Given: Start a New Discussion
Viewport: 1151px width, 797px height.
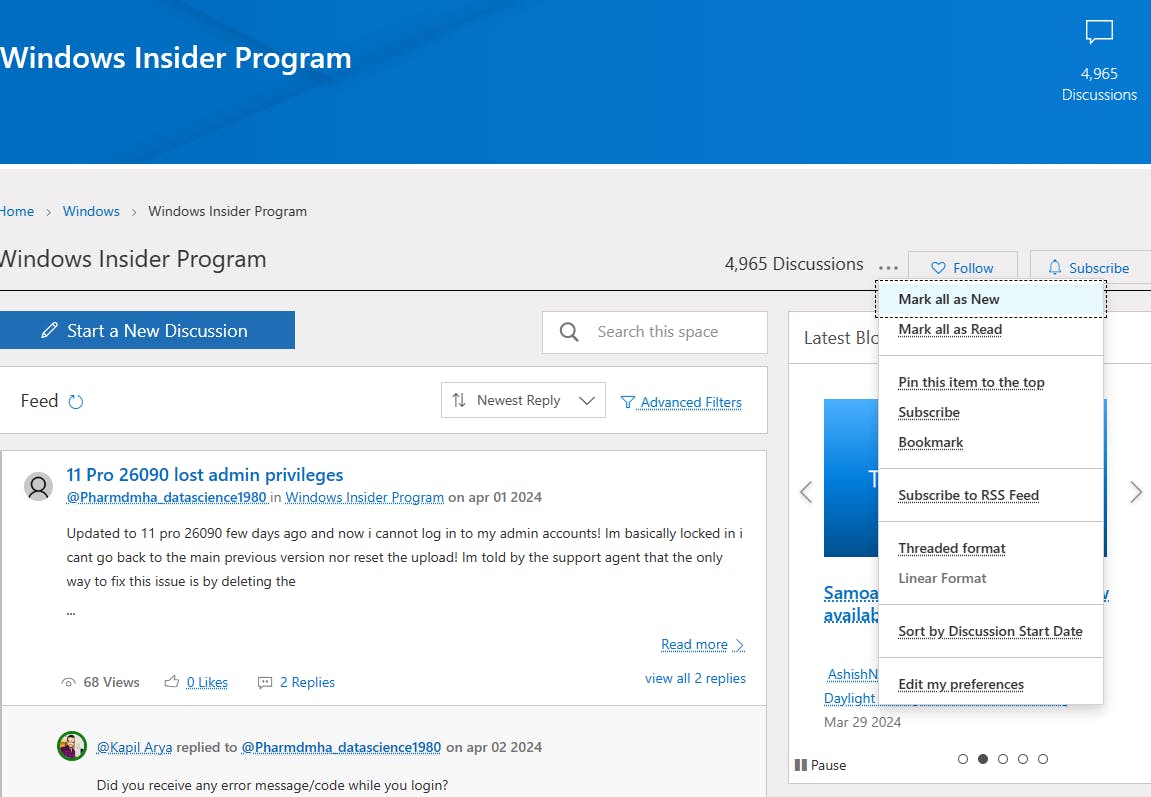Looking at the screenshot, I should (147, 330).
